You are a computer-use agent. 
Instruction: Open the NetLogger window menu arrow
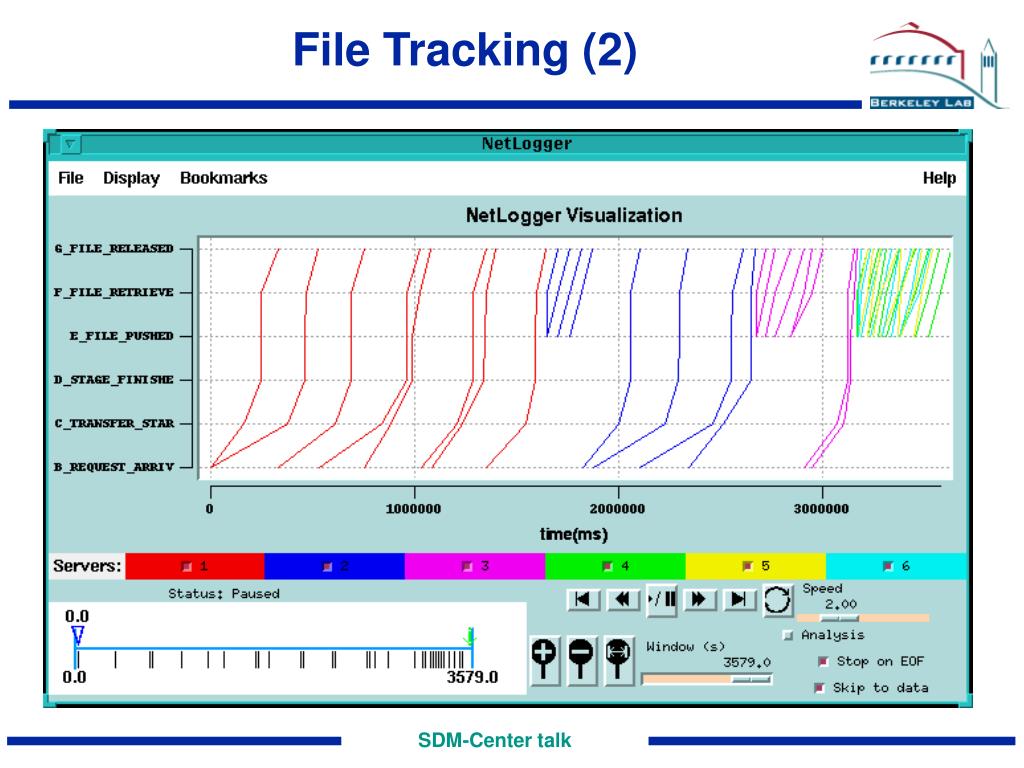click(70, 144)
